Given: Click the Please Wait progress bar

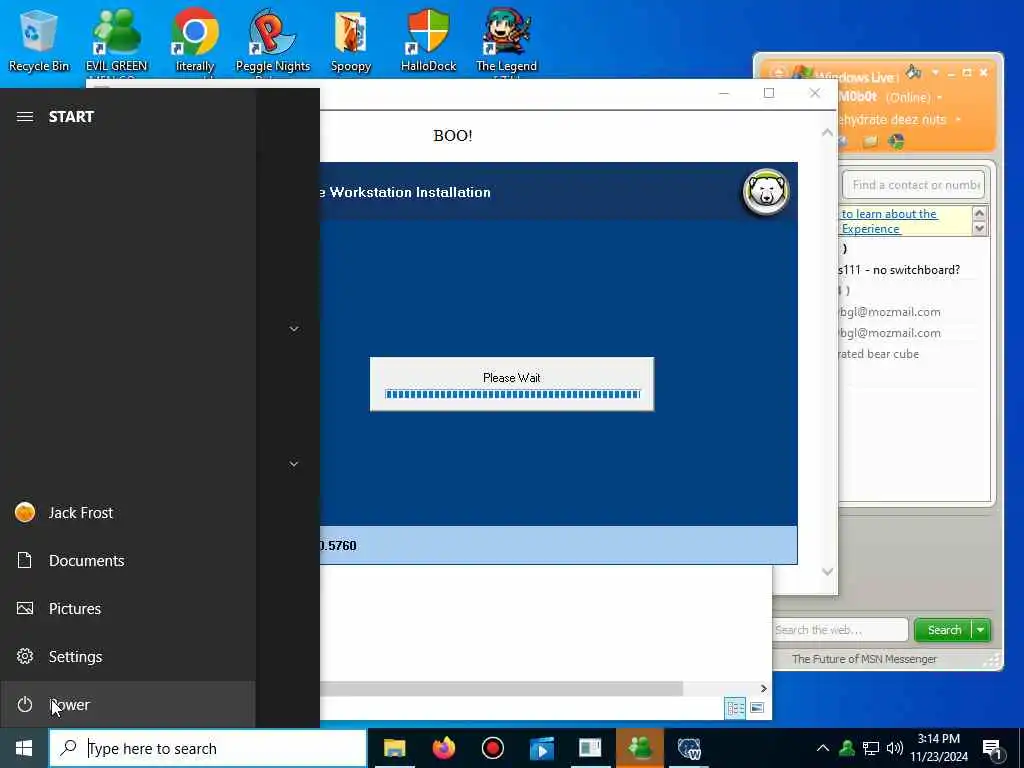Looking at the screenshot, I should pos(513,394).
